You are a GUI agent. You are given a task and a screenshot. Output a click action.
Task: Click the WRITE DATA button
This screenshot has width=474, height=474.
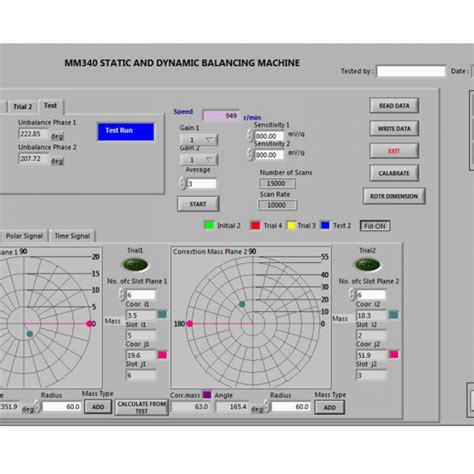coord(394,128)
